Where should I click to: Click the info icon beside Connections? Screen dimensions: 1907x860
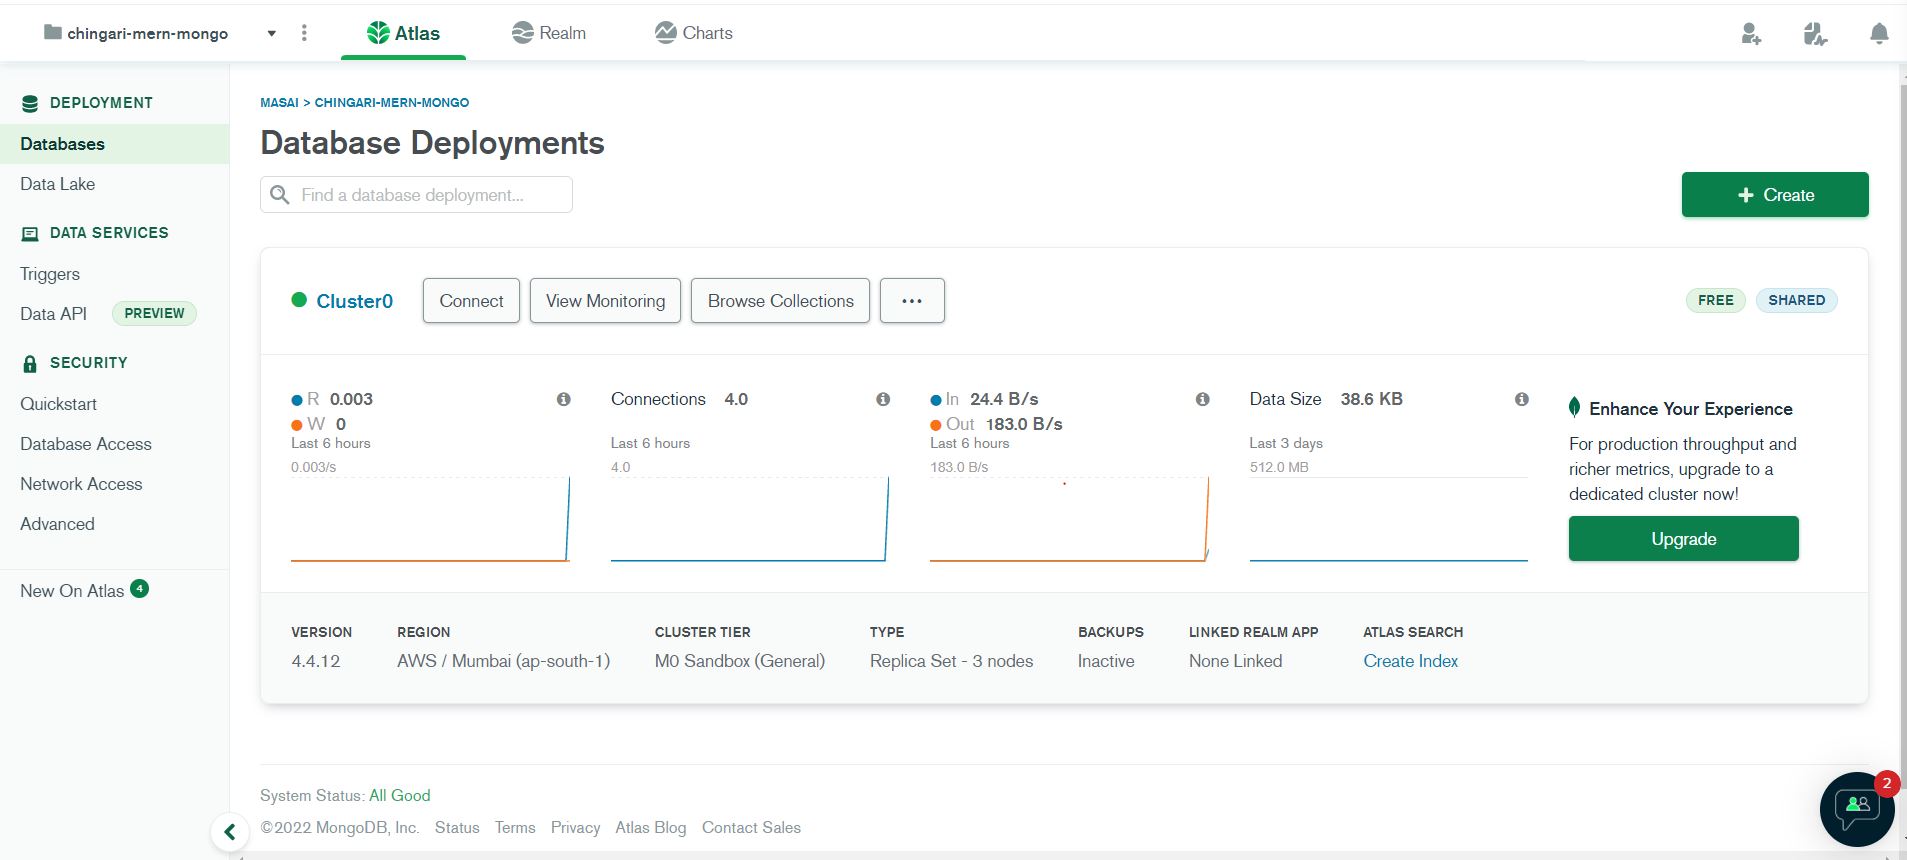point(883,399)
